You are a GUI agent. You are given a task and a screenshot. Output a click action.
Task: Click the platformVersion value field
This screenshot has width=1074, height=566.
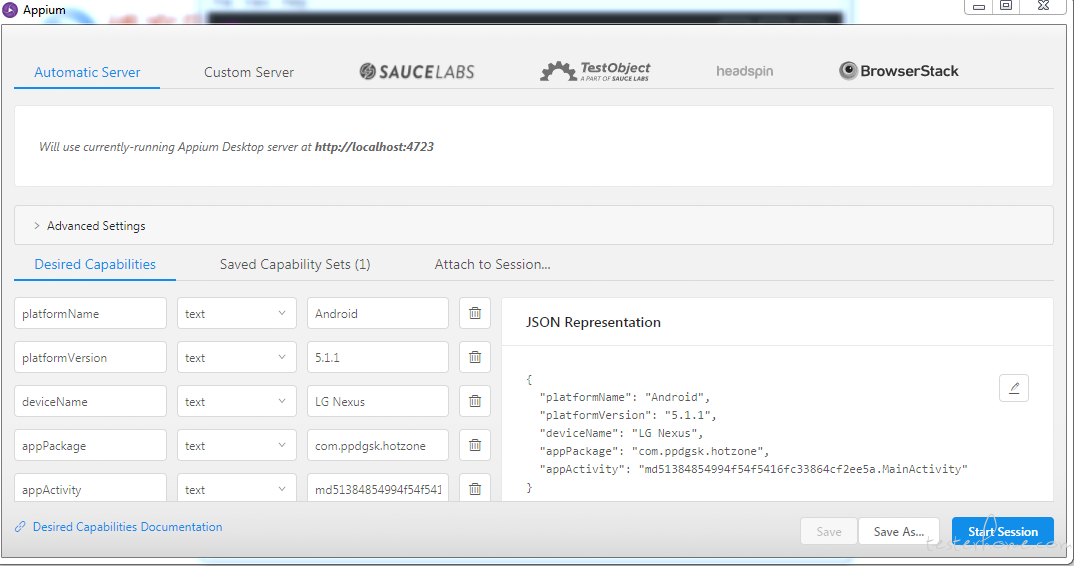click(377, 357)
